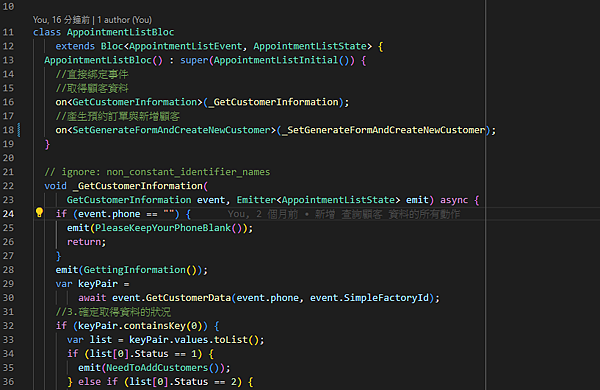Click GetCustomerData method call on line 30
Screen dimensions: 600x390
(x=188, y=298)
